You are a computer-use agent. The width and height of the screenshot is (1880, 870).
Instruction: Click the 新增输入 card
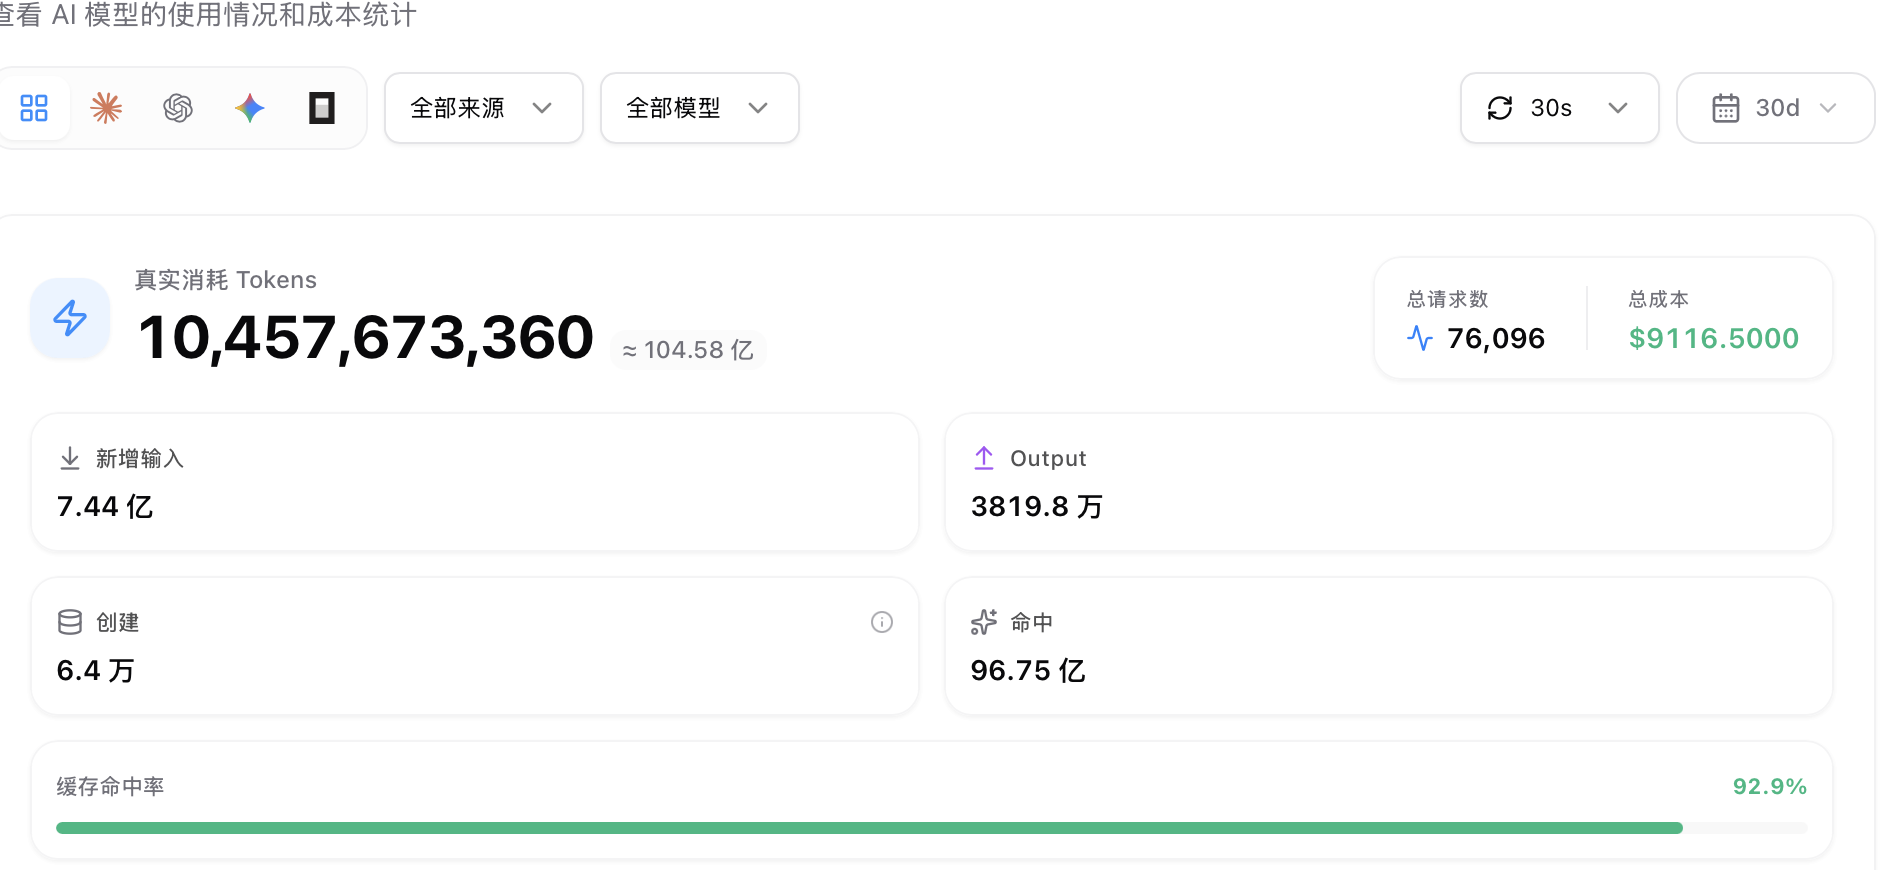tap(475, 482)
